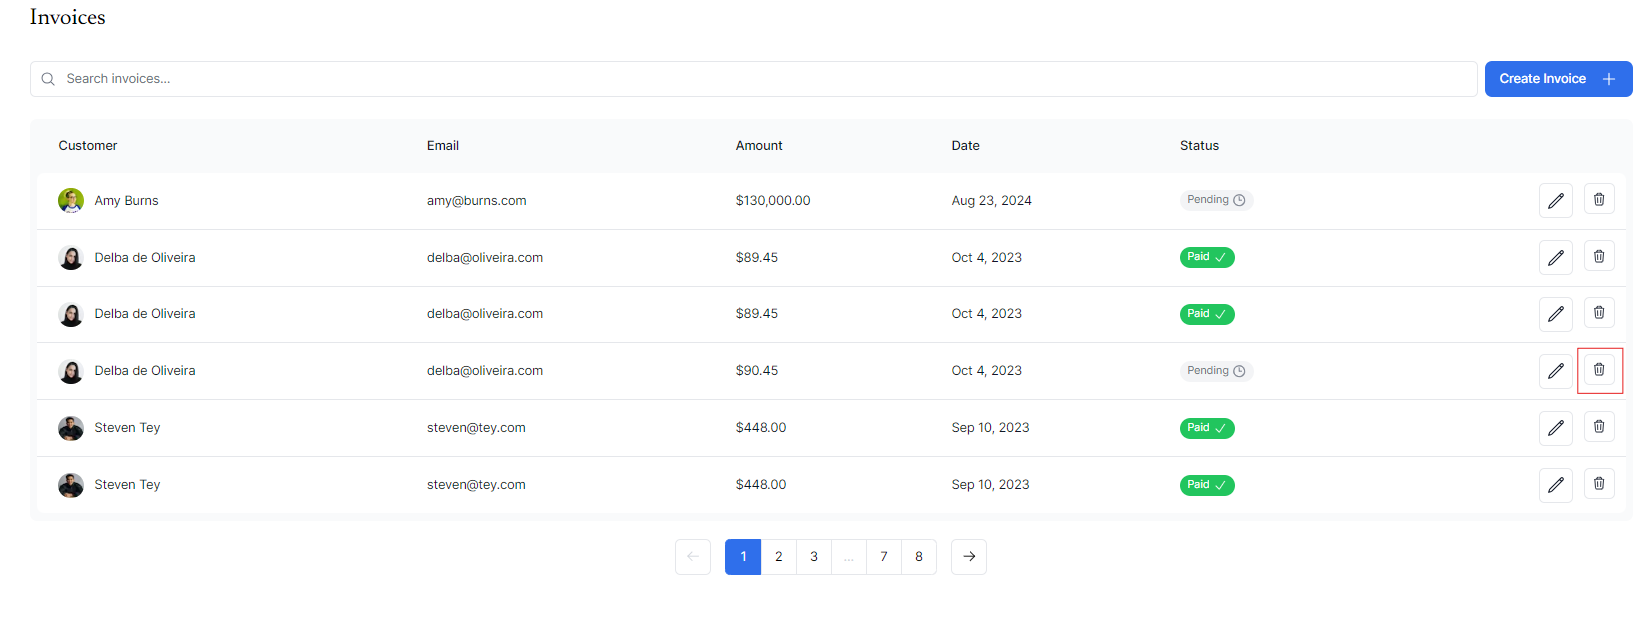Delete the $90.45 Delba invoice trash icon
Screen dimensions: 1651x618
click(1599, 370)
